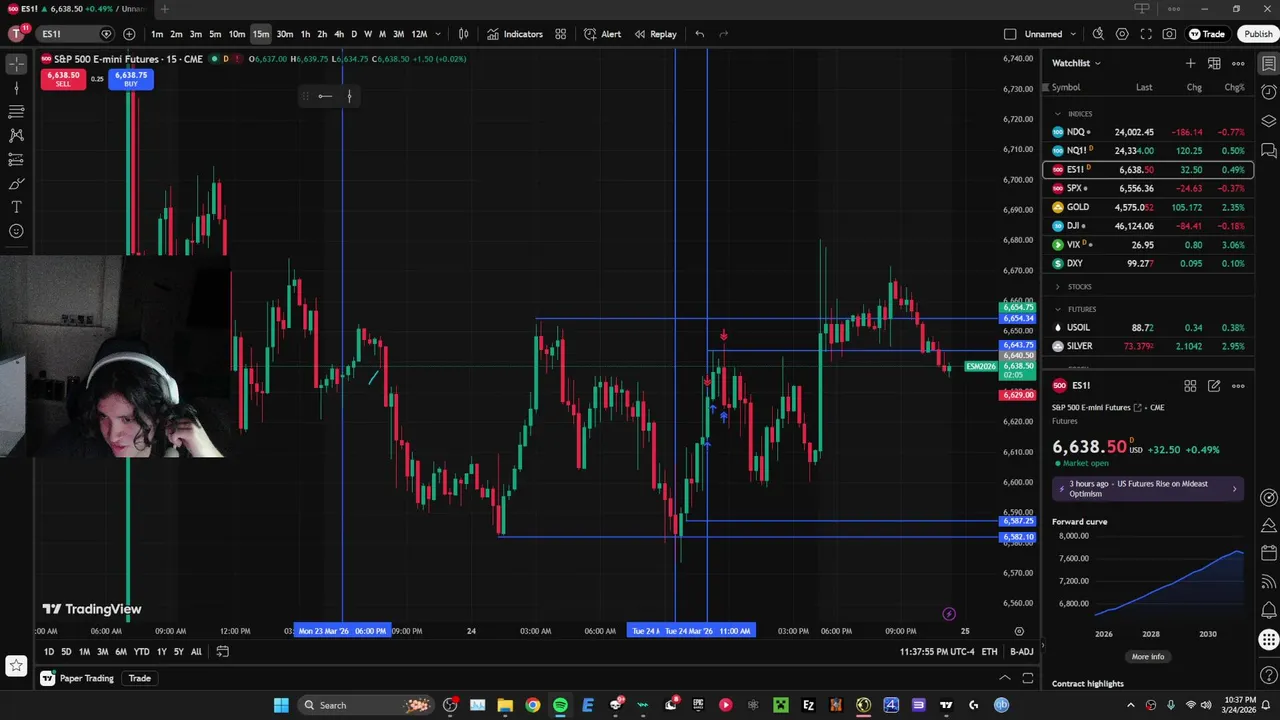Open candle chart style selector

[463, 34]
